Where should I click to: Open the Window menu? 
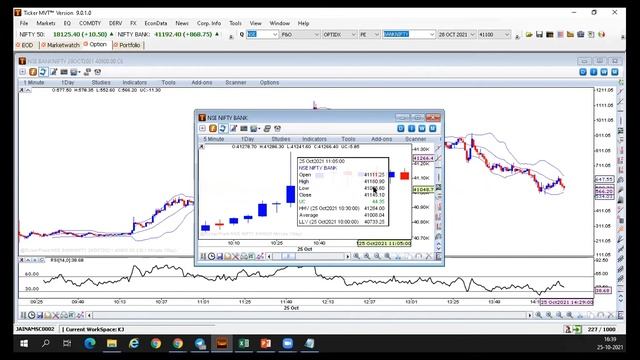click(x=279, y=23)
